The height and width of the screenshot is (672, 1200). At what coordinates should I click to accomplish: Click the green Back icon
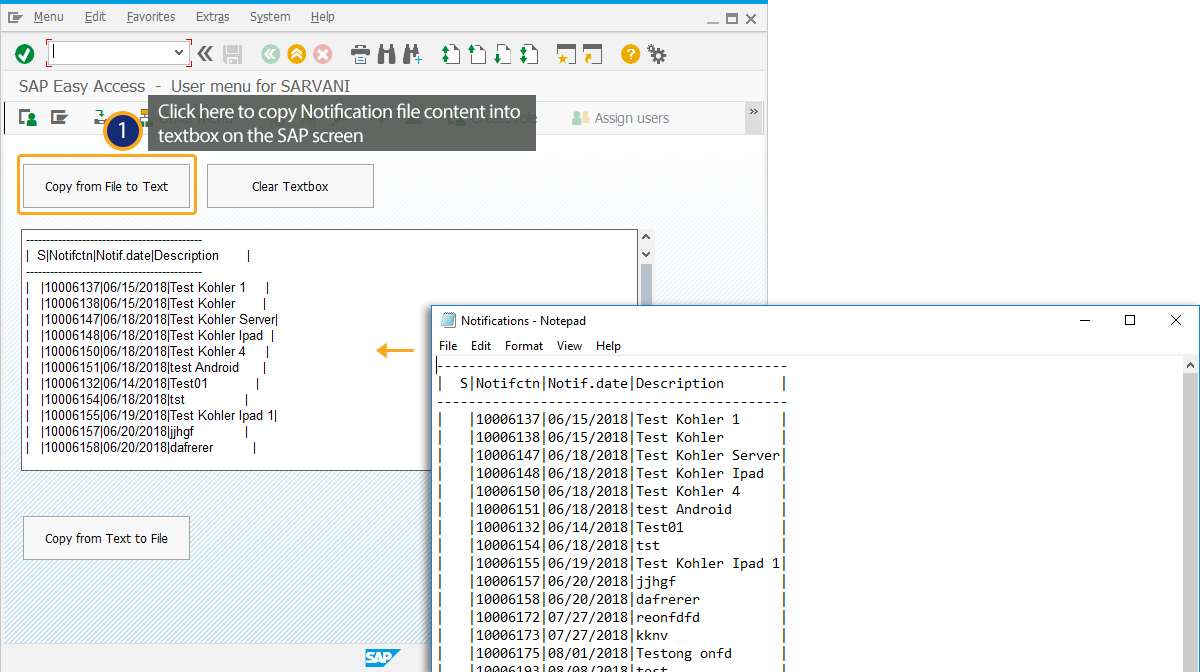270,54
